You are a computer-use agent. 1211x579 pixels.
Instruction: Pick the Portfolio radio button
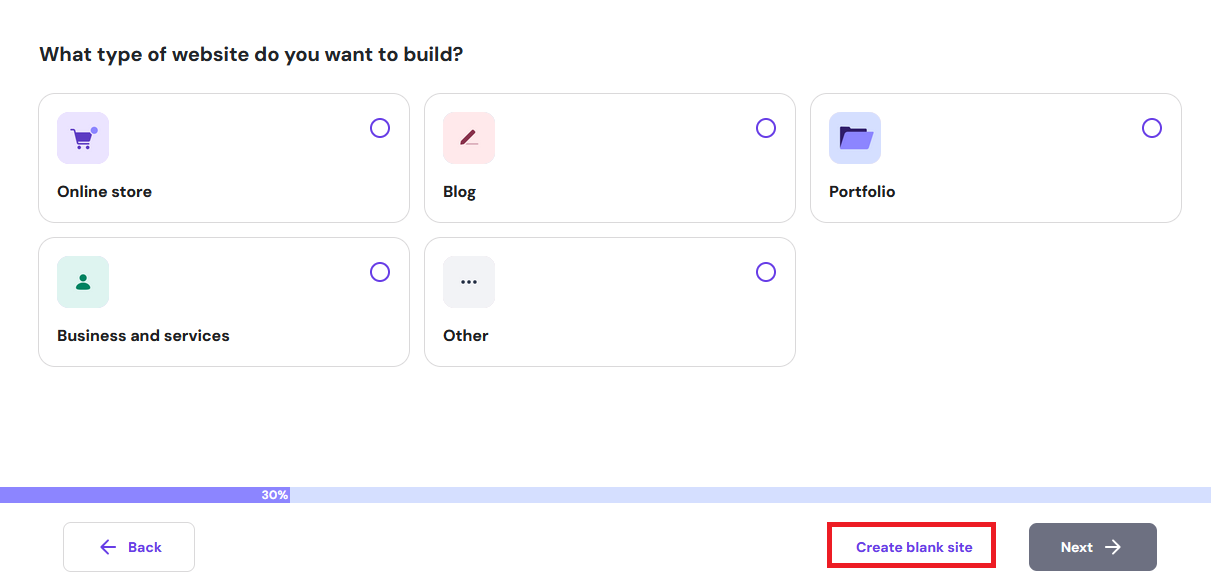[1152, 128]
